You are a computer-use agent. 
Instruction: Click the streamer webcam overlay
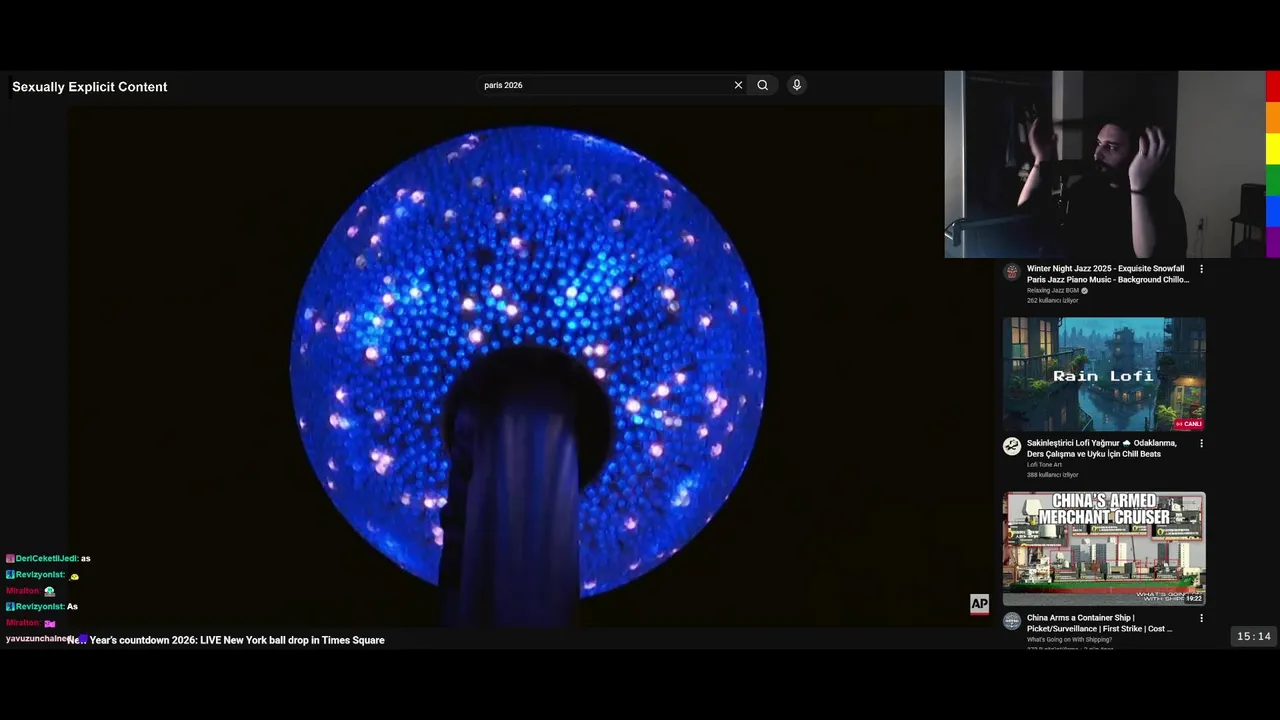[x=1105, y=164]
